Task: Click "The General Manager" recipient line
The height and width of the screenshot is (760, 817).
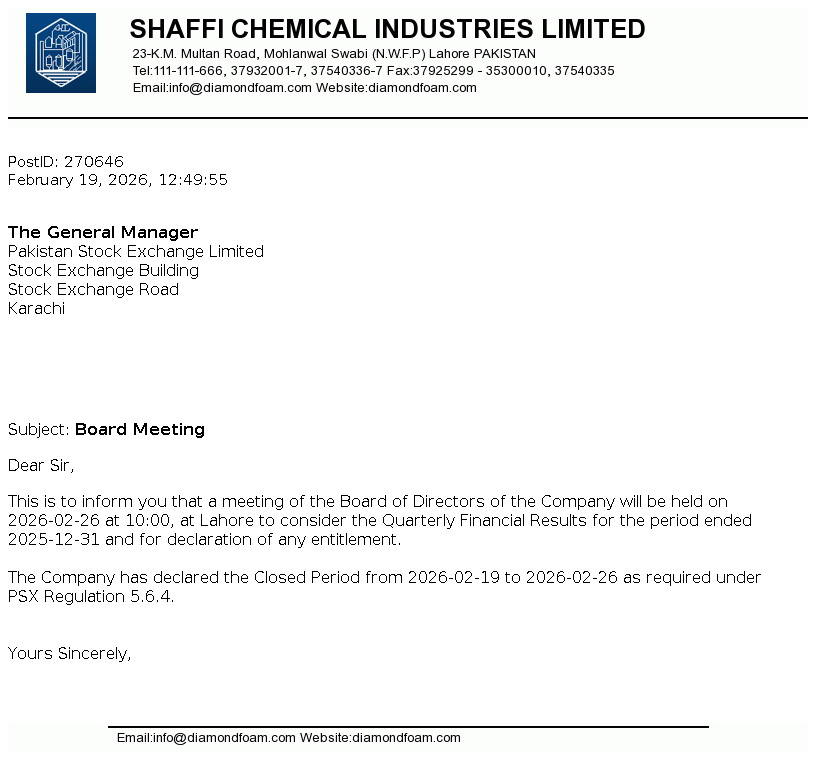Action: (103, 232)
